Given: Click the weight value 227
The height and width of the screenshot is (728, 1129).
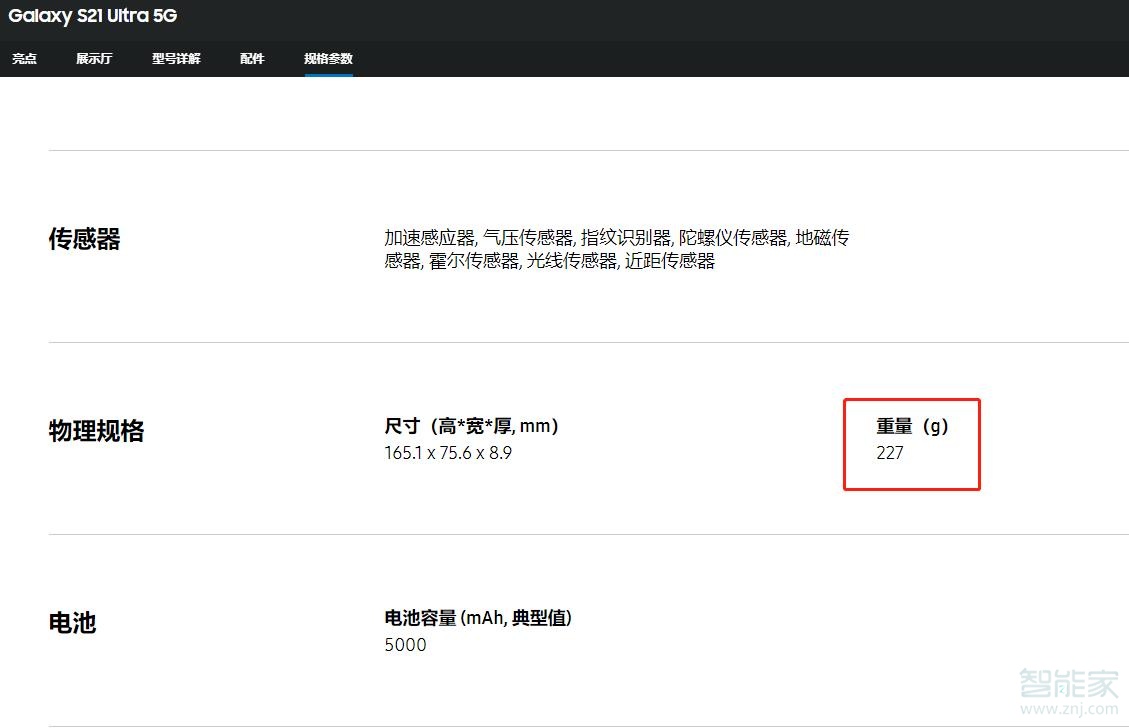Looking at the screenshot, I should point(890,453).
